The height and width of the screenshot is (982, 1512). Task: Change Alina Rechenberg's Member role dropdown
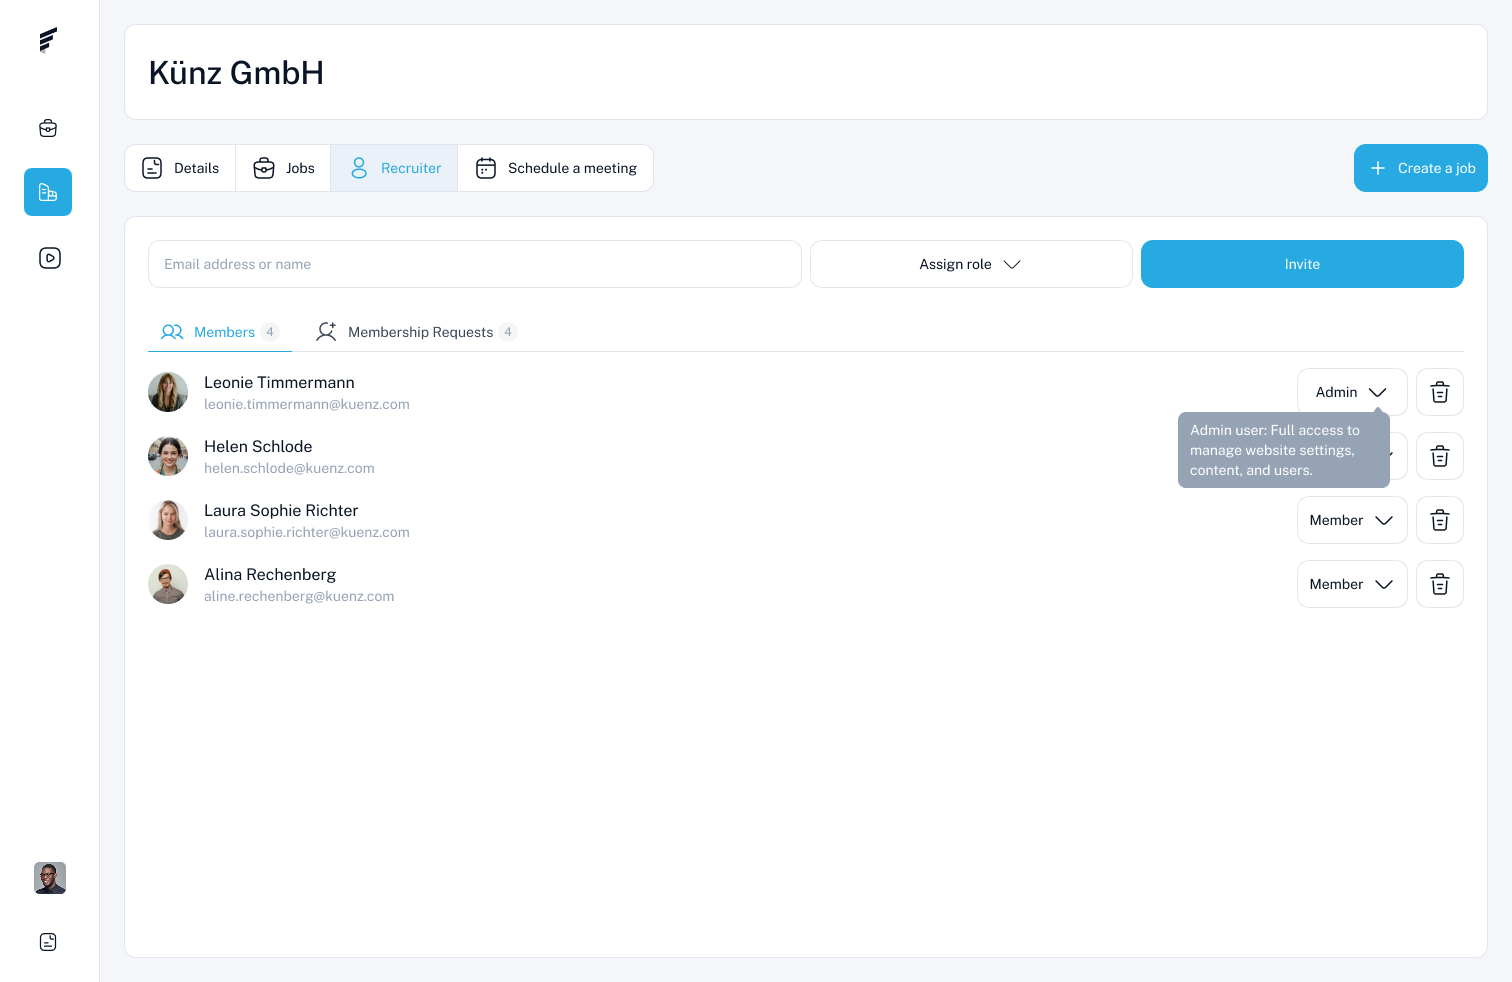[x=1352, y=584]
